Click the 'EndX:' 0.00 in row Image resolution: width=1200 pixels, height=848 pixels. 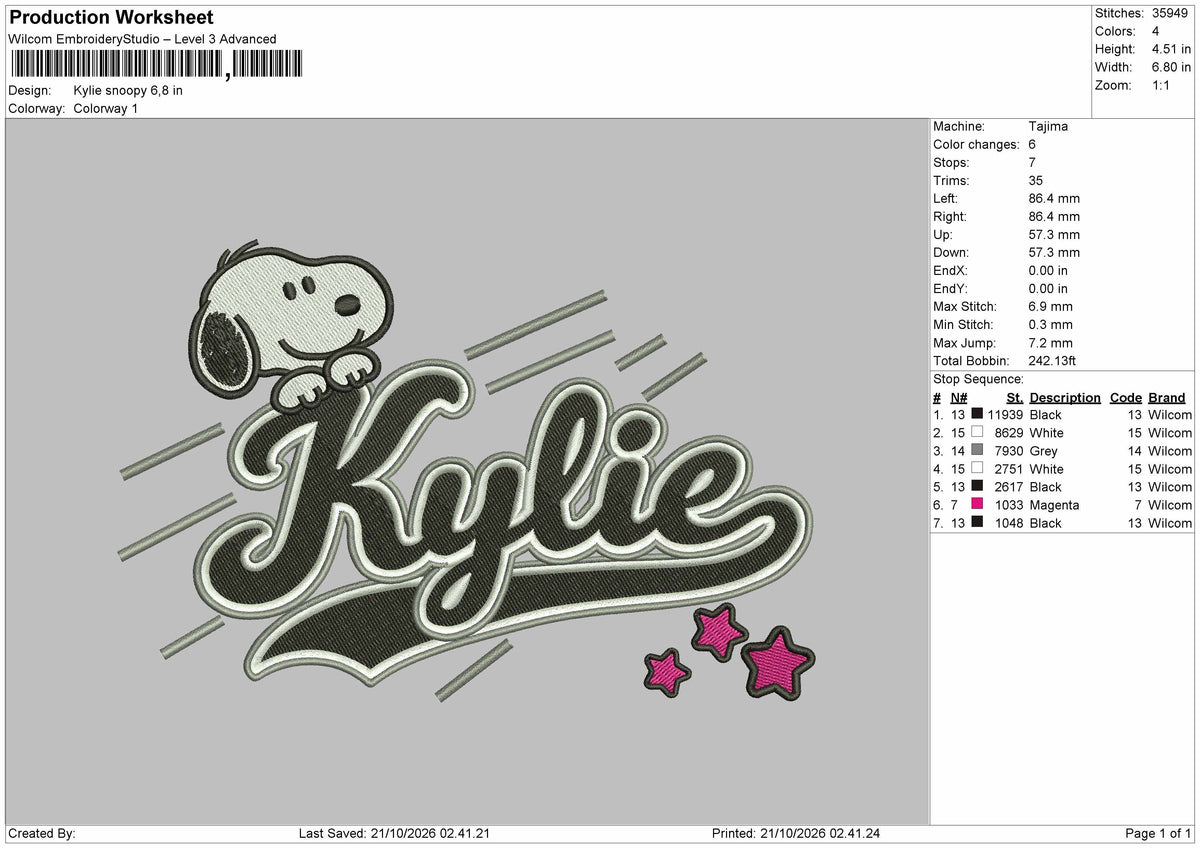1000,270
